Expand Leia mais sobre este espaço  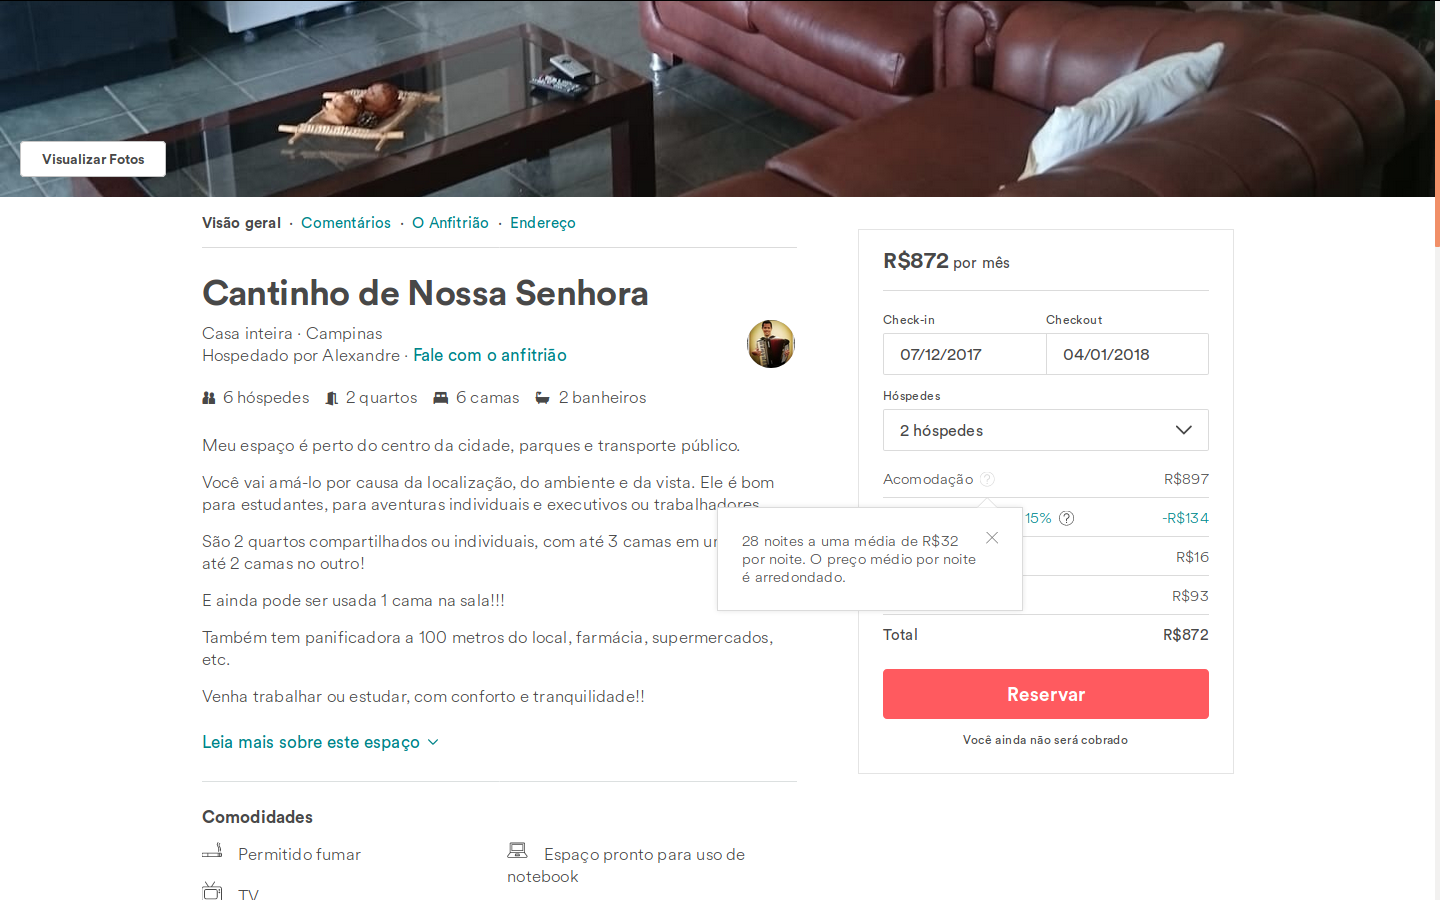coord(320,742)
